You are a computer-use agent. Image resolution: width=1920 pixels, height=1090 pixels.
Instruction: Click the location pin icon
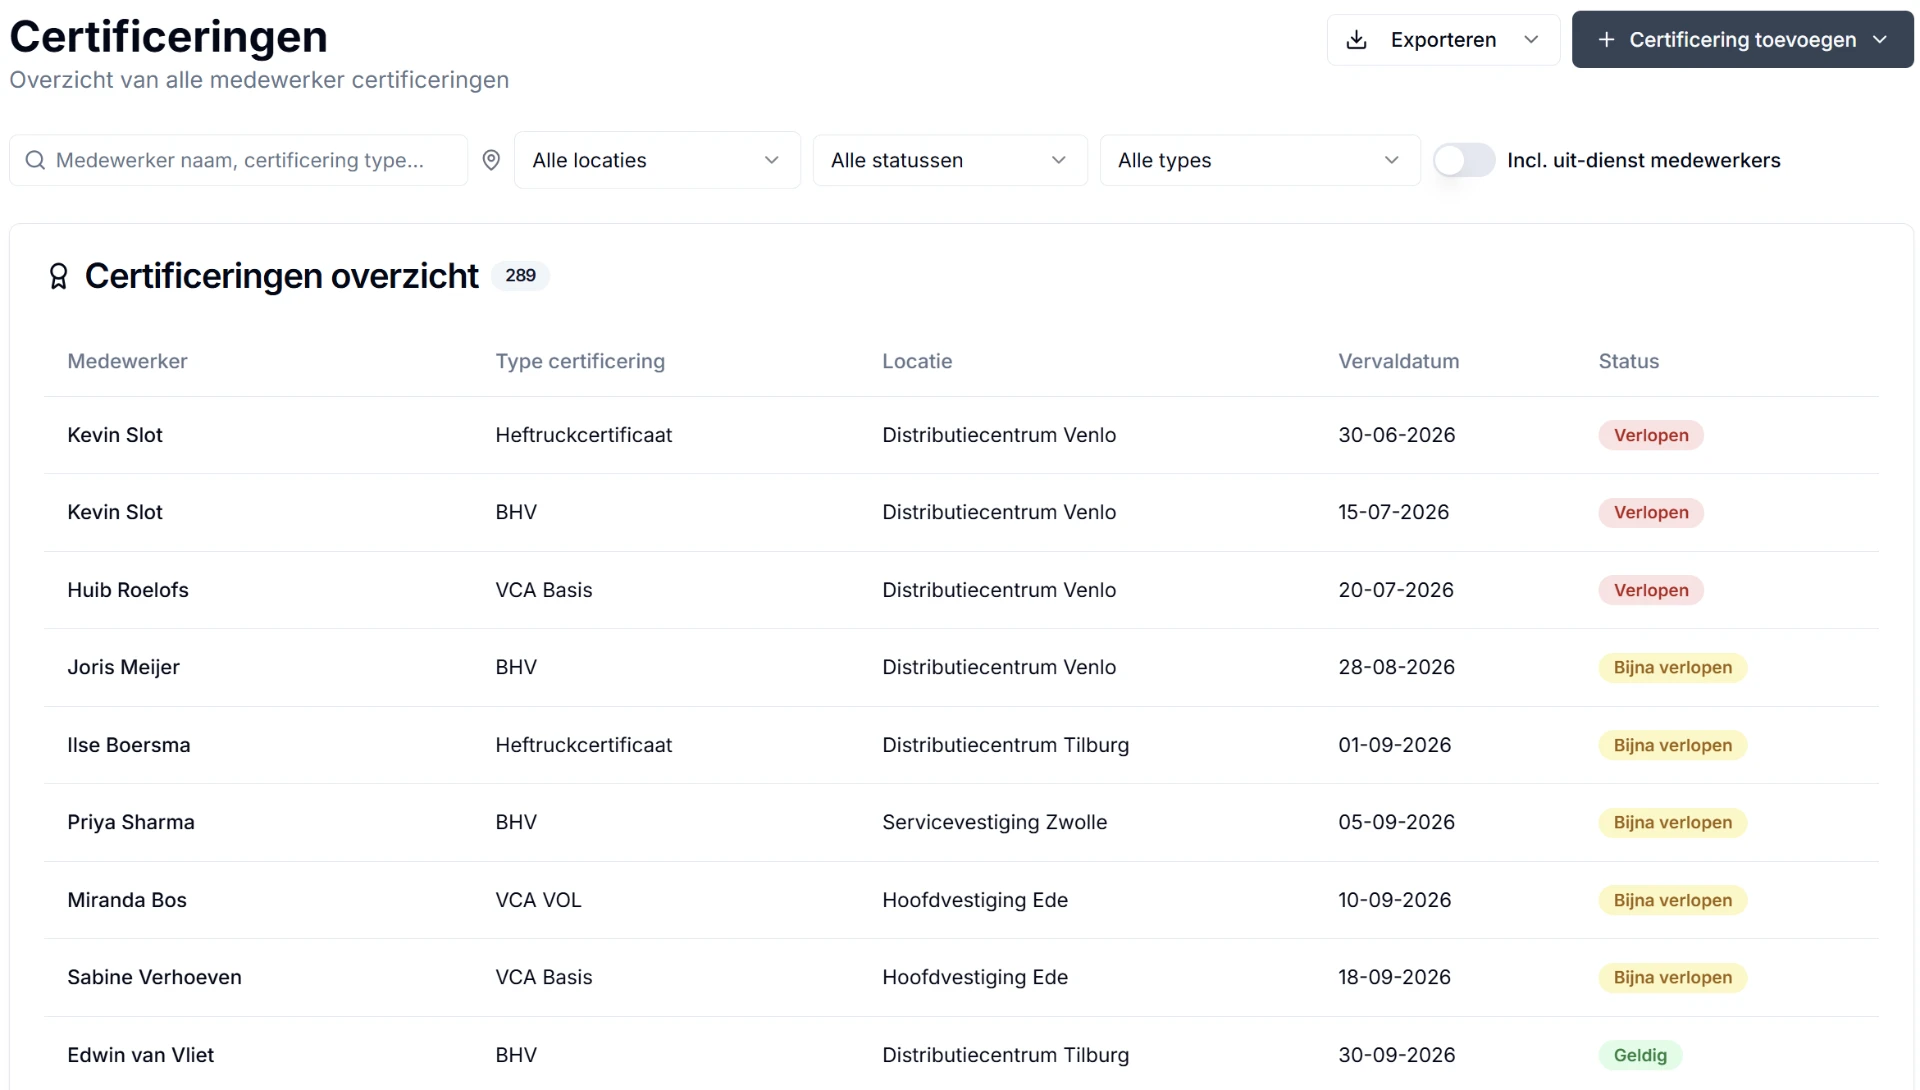(491, 160)
